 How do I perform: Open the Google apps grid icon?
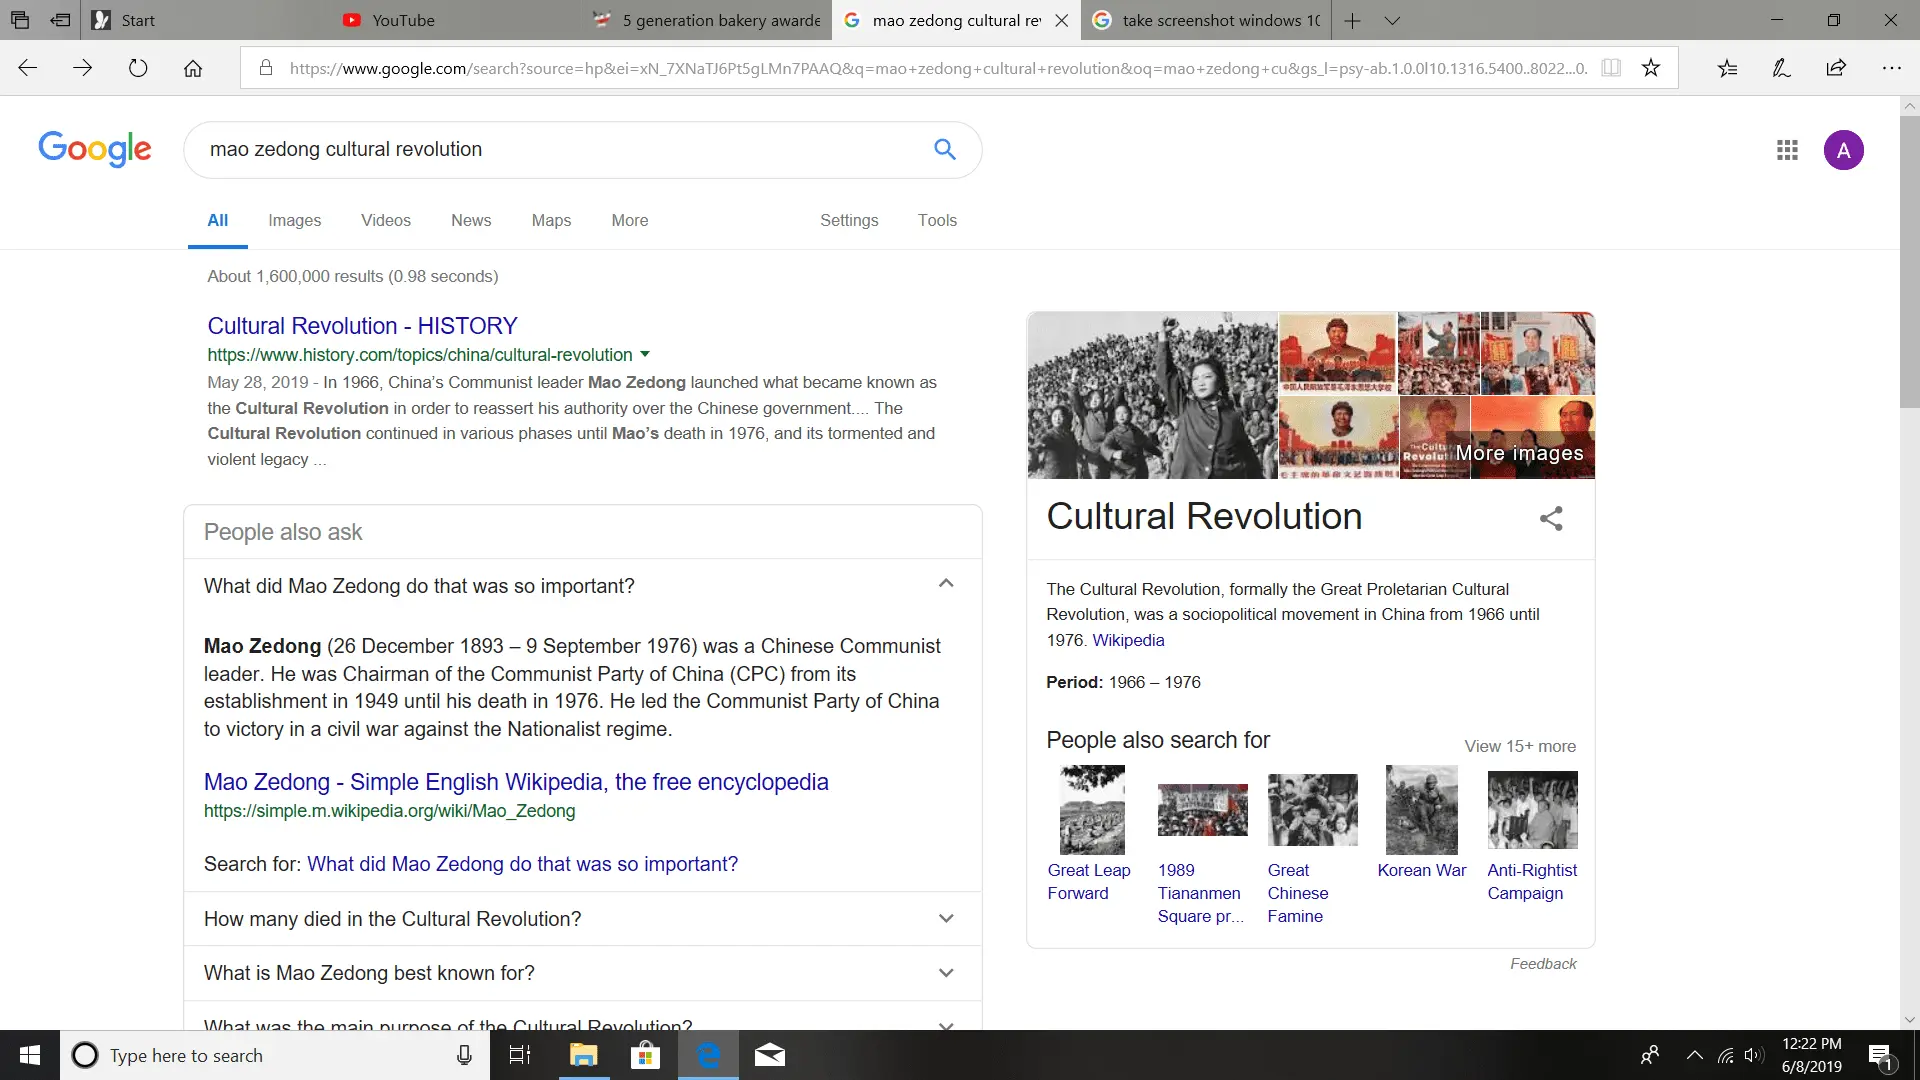click(x=1787, y=149)
